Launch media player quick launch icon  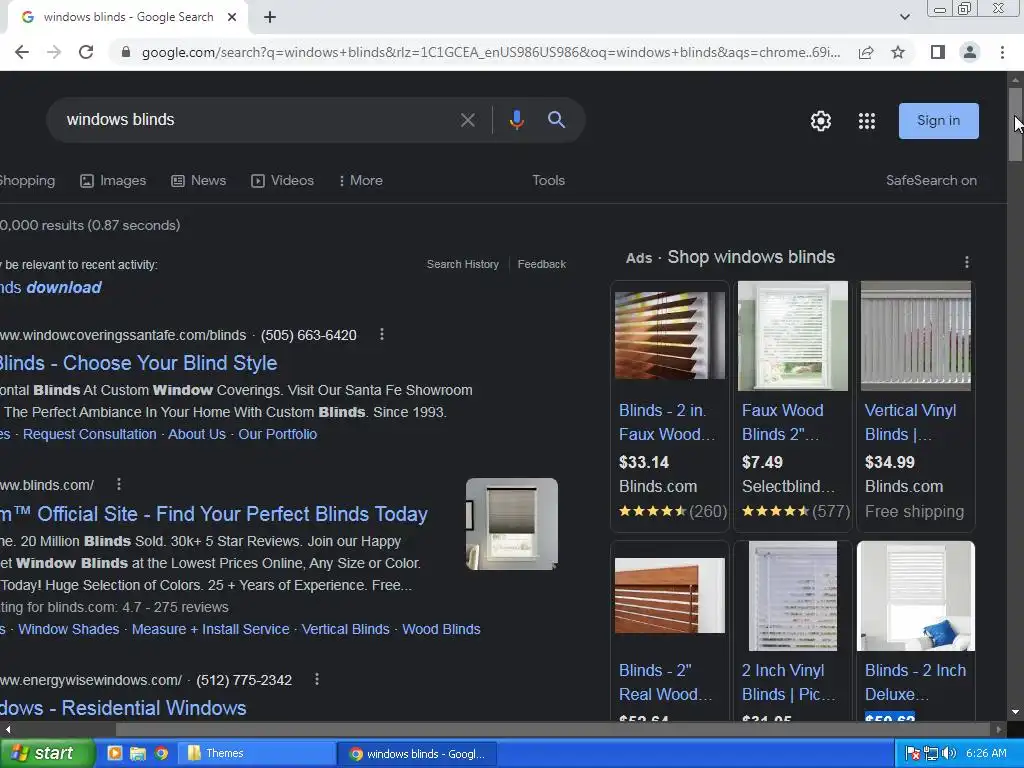(x=114, y=754)
